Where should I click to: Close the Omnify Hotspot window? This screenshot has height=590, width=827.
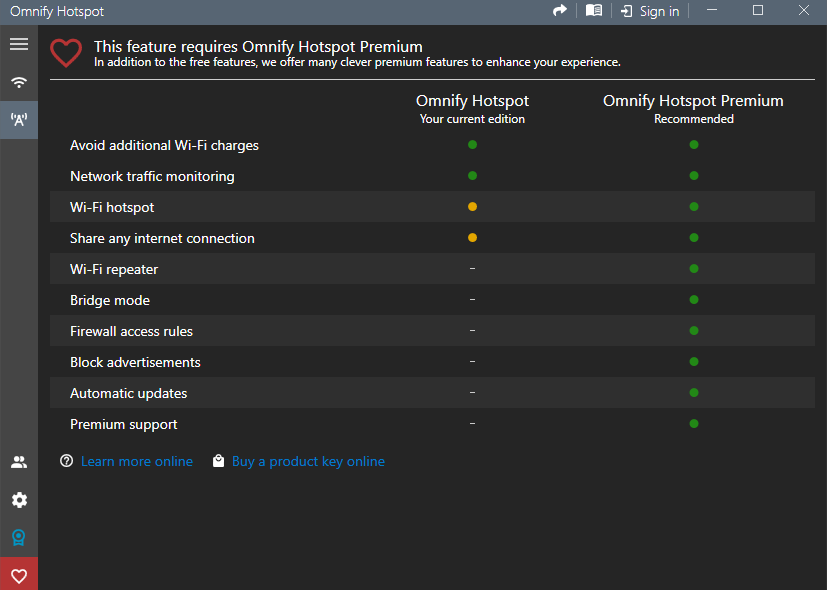click(x=804, y=11)
